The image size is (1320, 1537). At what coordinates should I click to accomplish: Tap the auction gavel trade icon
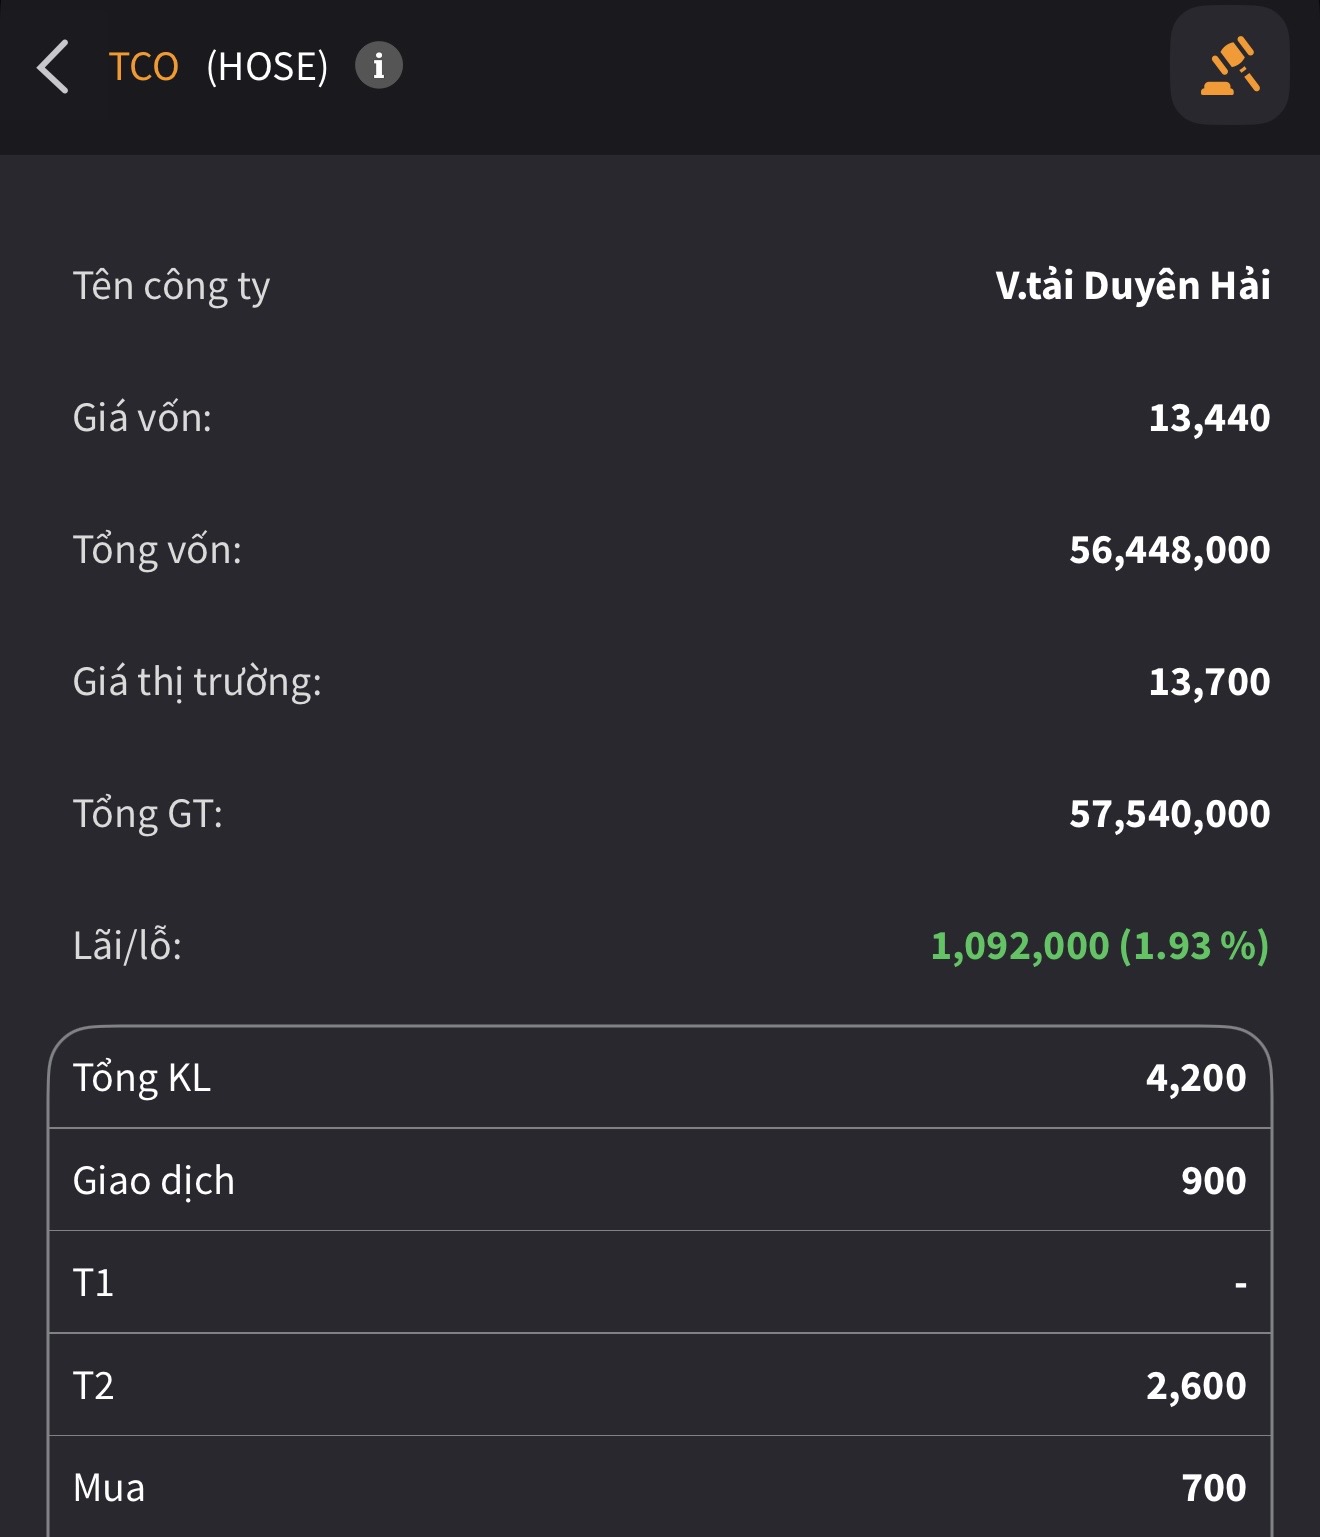point(1229,66)
